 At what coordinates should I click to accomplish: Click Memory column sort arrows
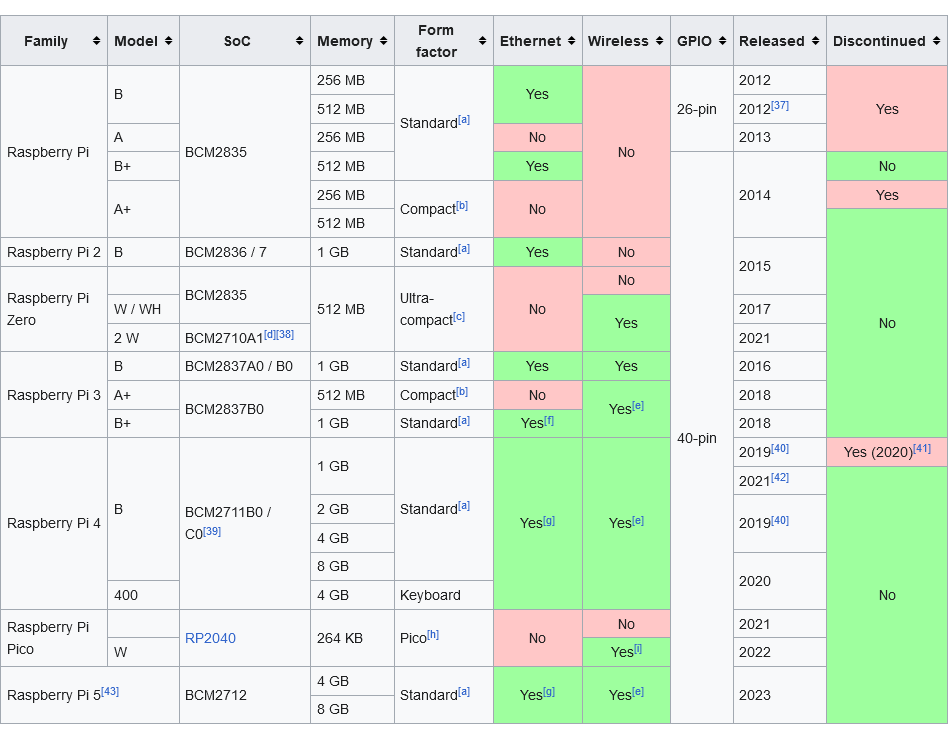(382, 41)
